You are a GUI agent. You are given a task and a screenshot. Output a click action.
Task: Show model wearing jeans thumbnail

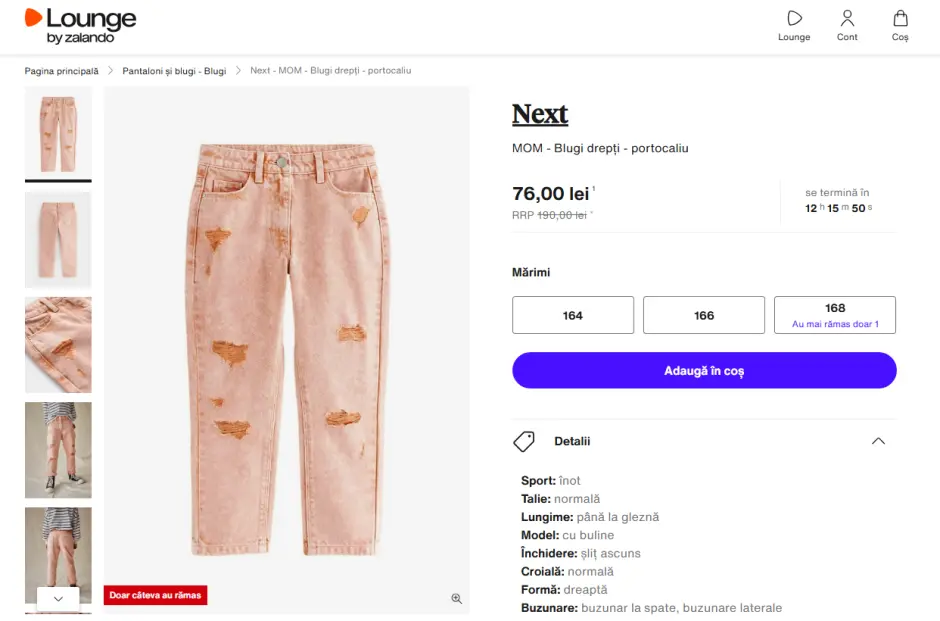tap(58, 450)
